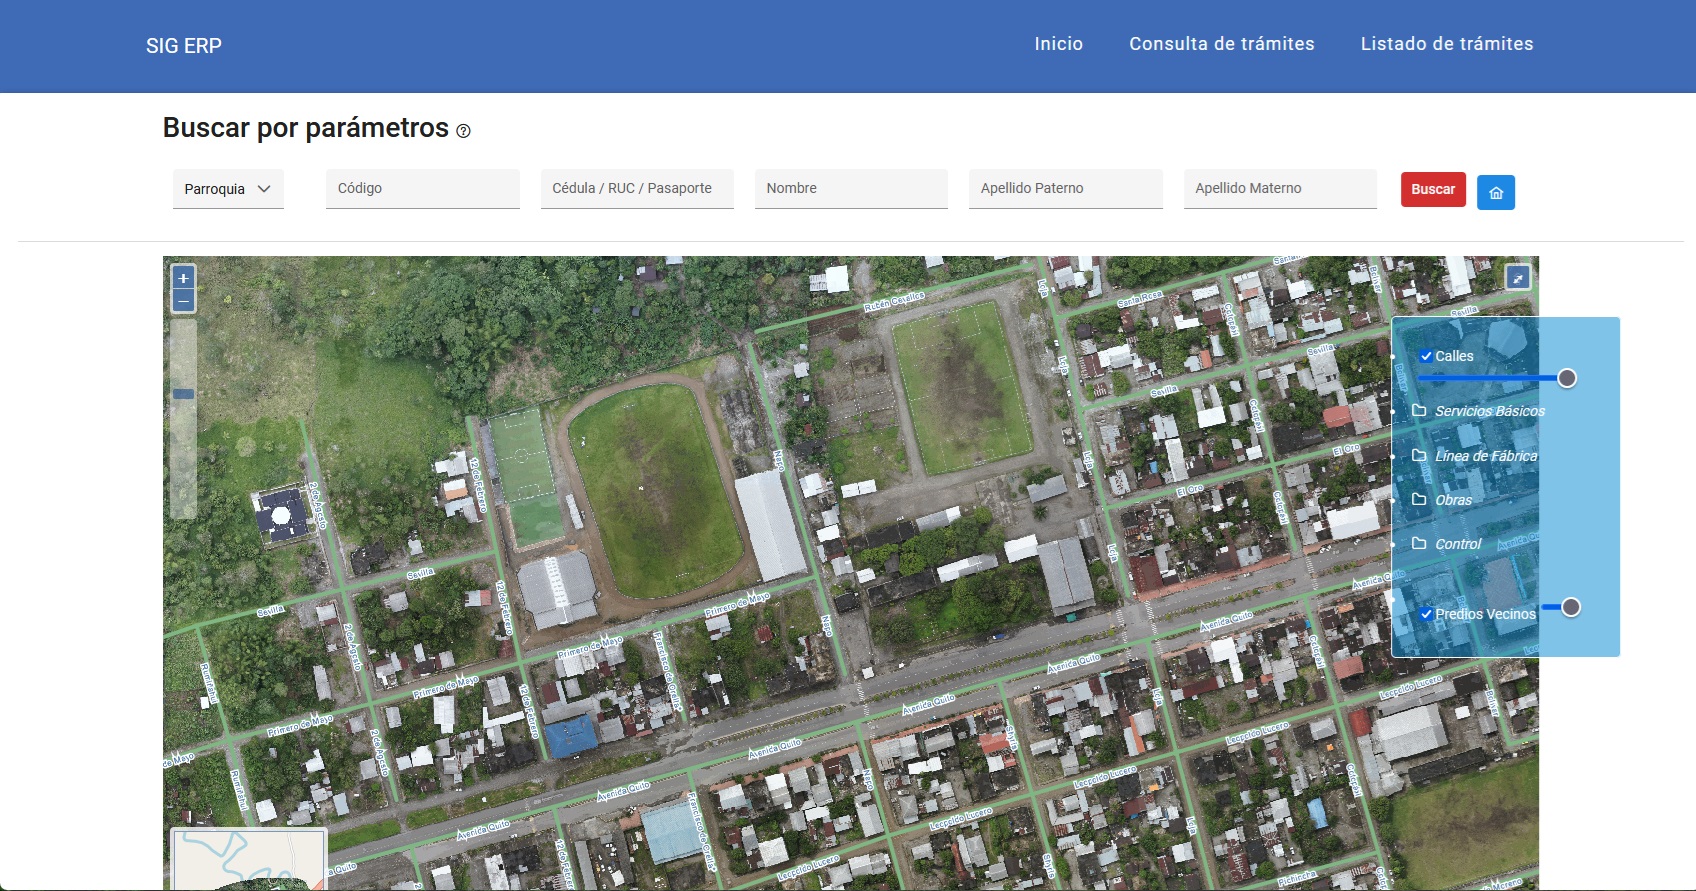Expand the Control layer group
This screenshot has width=1696, height=891.
[1458, 544]
